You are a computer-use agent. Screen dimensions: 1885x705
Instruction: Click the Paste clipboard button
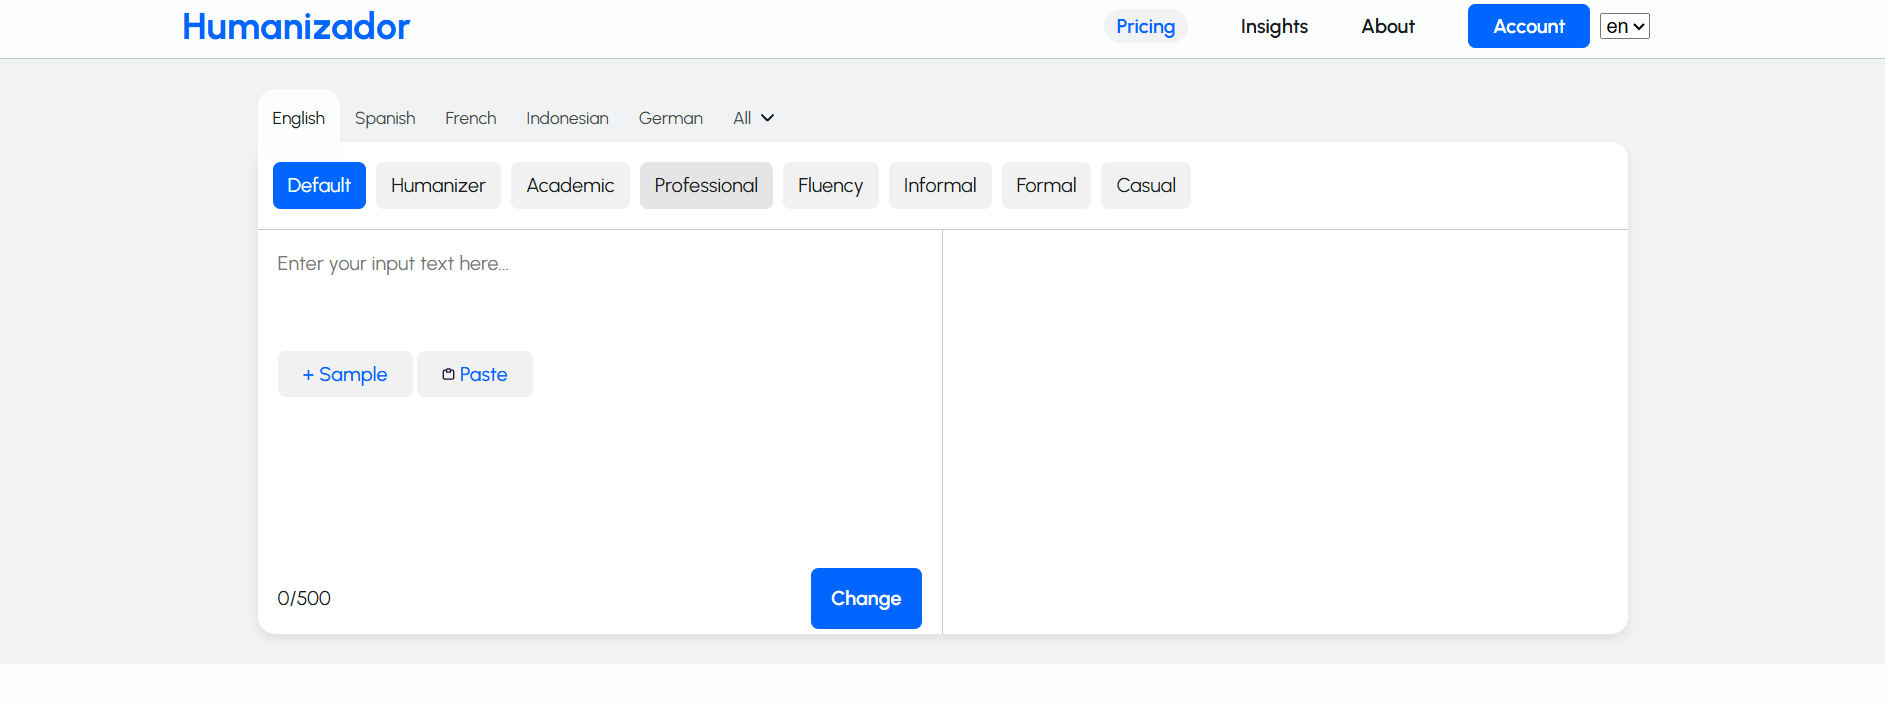coord(475,374)
